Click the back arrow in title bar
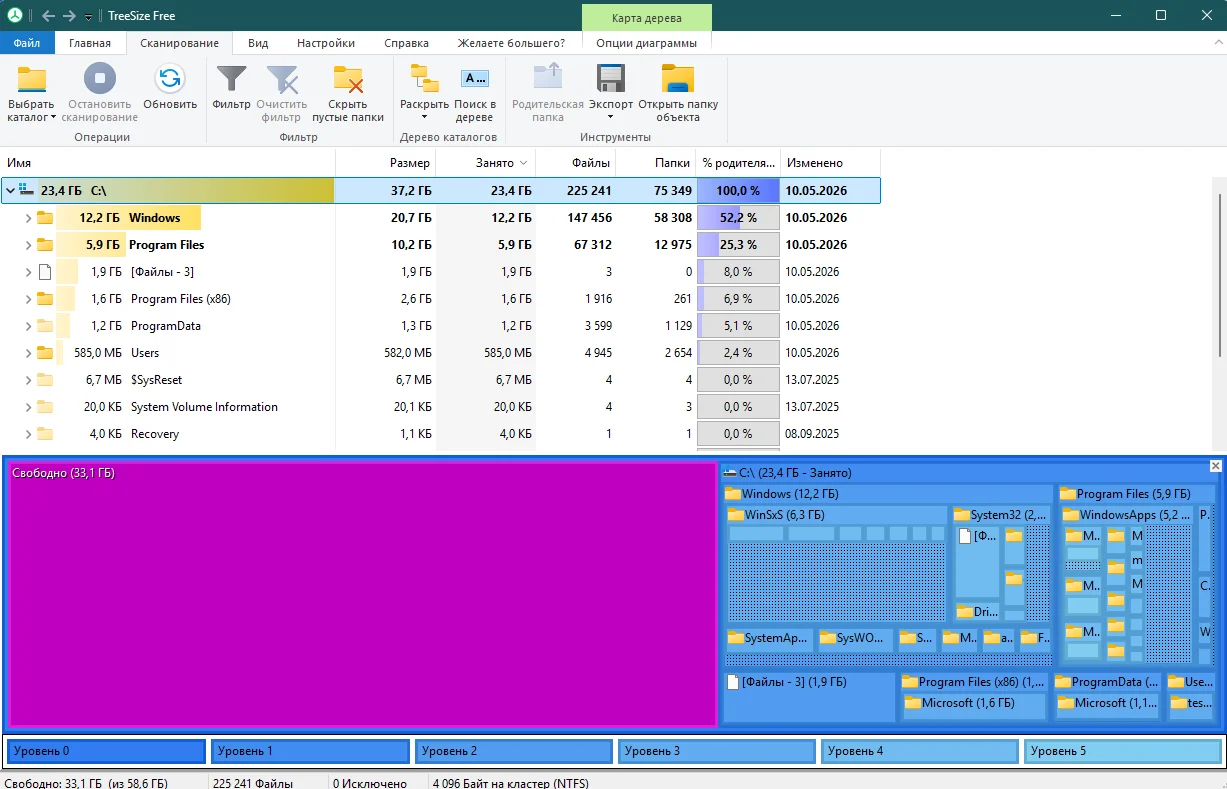This screenshot has width=1227, height=789. pyautogui.click(x=48, y=16)
